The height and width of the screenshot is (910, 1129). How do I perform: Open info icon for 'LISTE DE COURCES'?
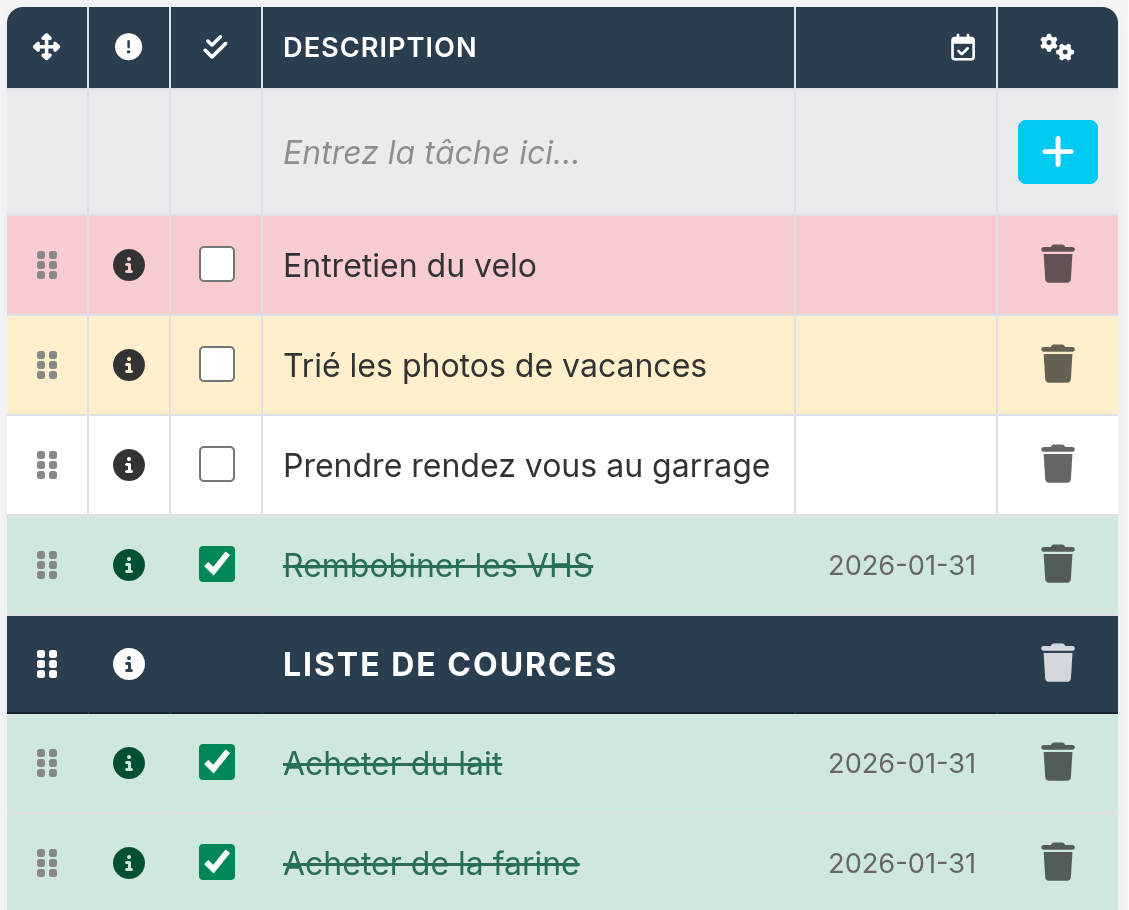click(x=128, y=664)
